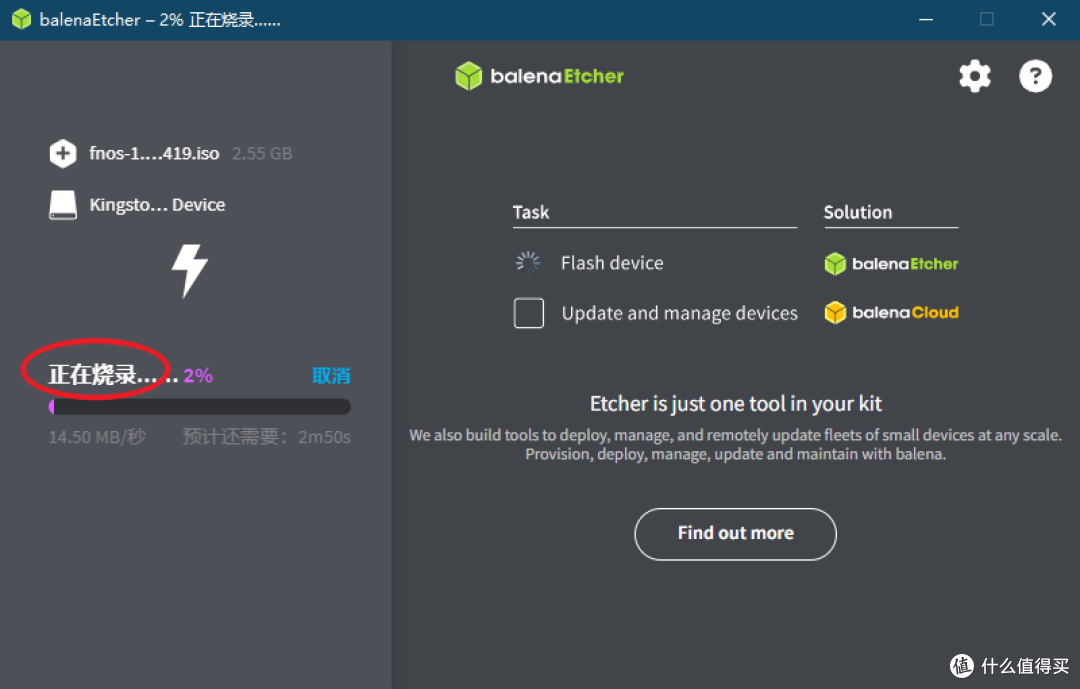Click the lightning bolt flash icon
The height and width of the screenshot is (689, 1080).
[x=189, y=270]
